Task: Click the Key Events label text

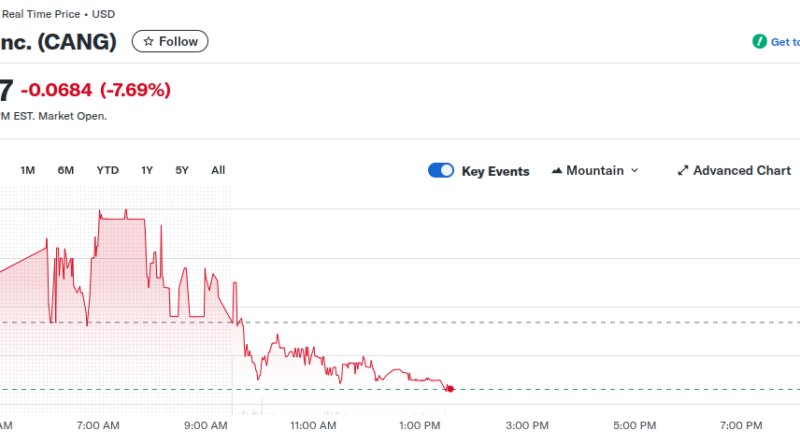Action: (495, 171)
